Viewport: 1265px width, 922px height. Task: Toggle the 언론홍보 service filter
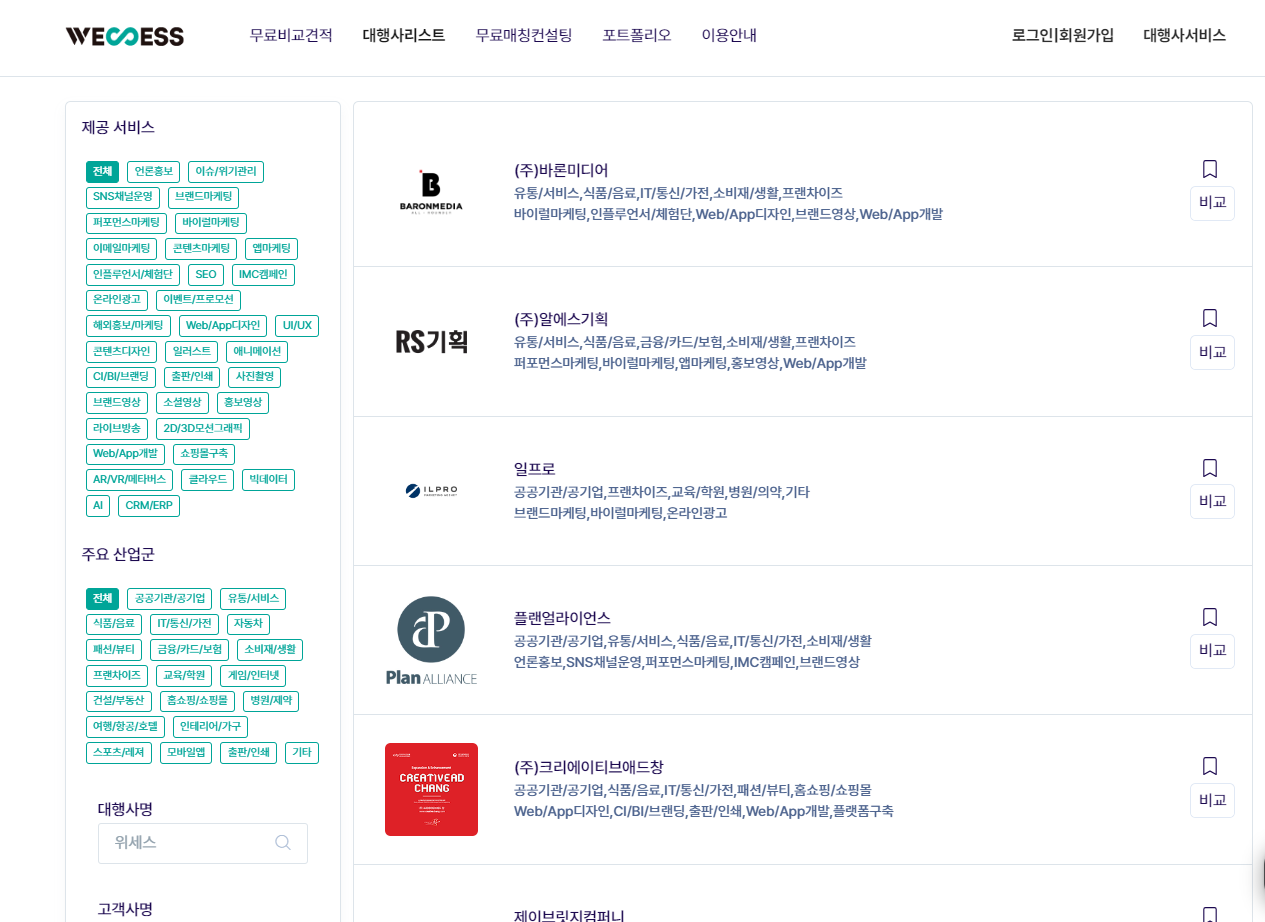(153, 172)
